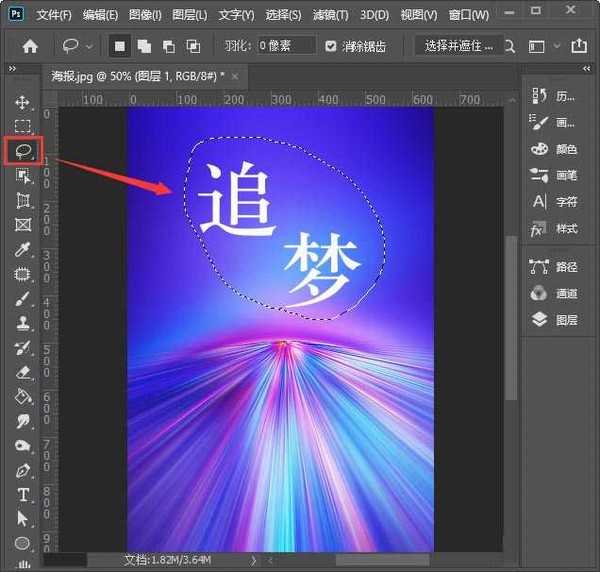
Task: Pick the Rectangular Marquee tool
Action: click(22, 127)
